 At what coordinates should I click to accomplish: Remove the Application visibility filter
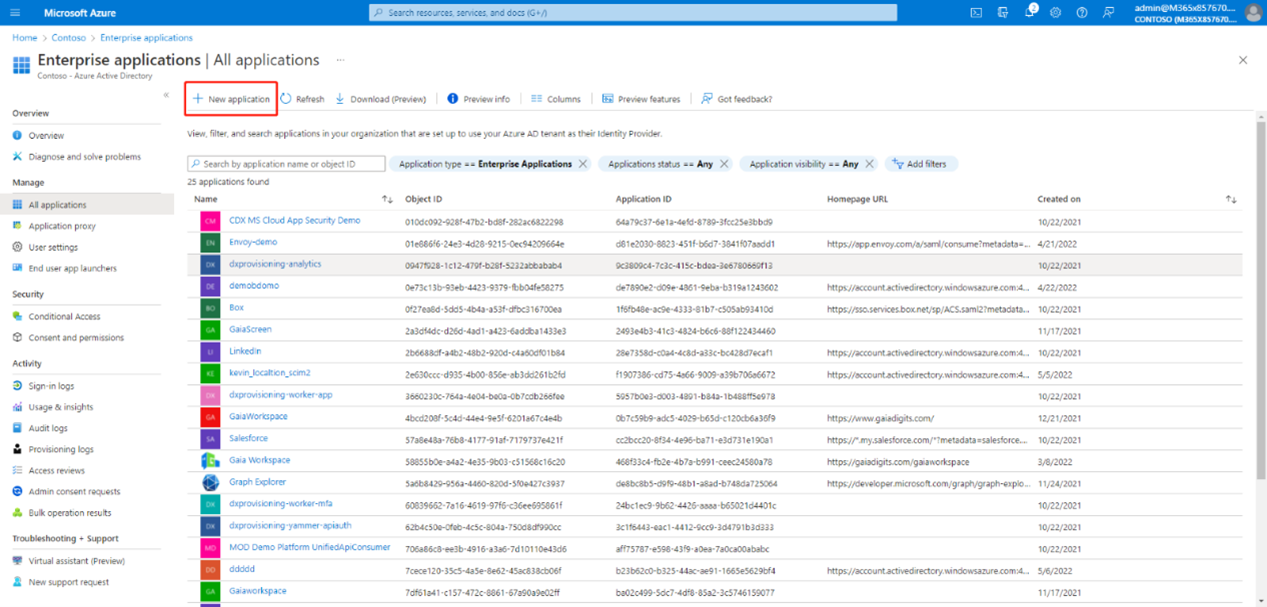(869, 164)
